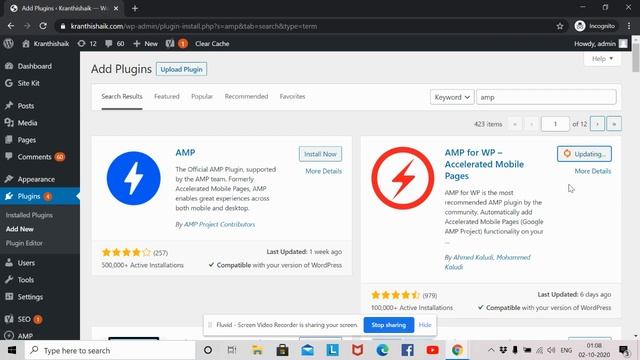Click the Windows taskbar search box
640x360 pixels.
110,350
